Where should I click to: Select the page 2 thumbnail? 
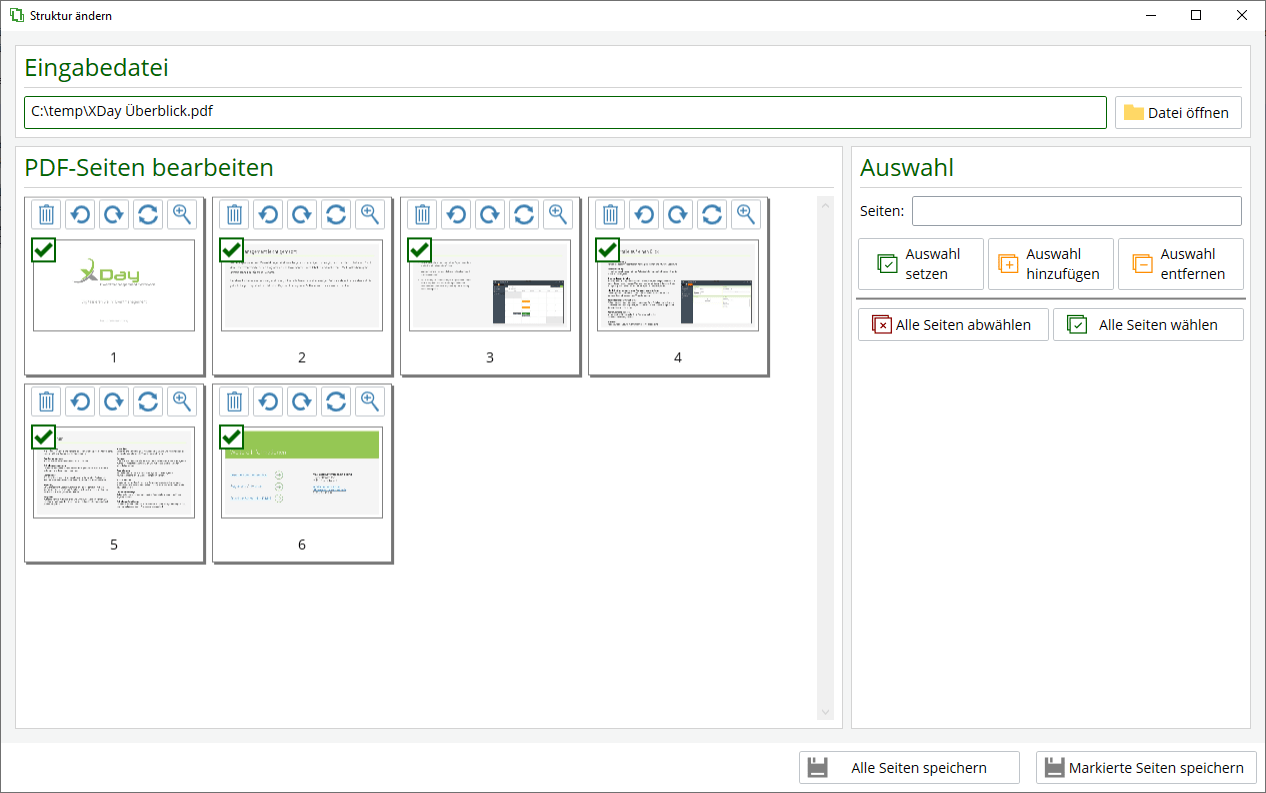[302, 286]
